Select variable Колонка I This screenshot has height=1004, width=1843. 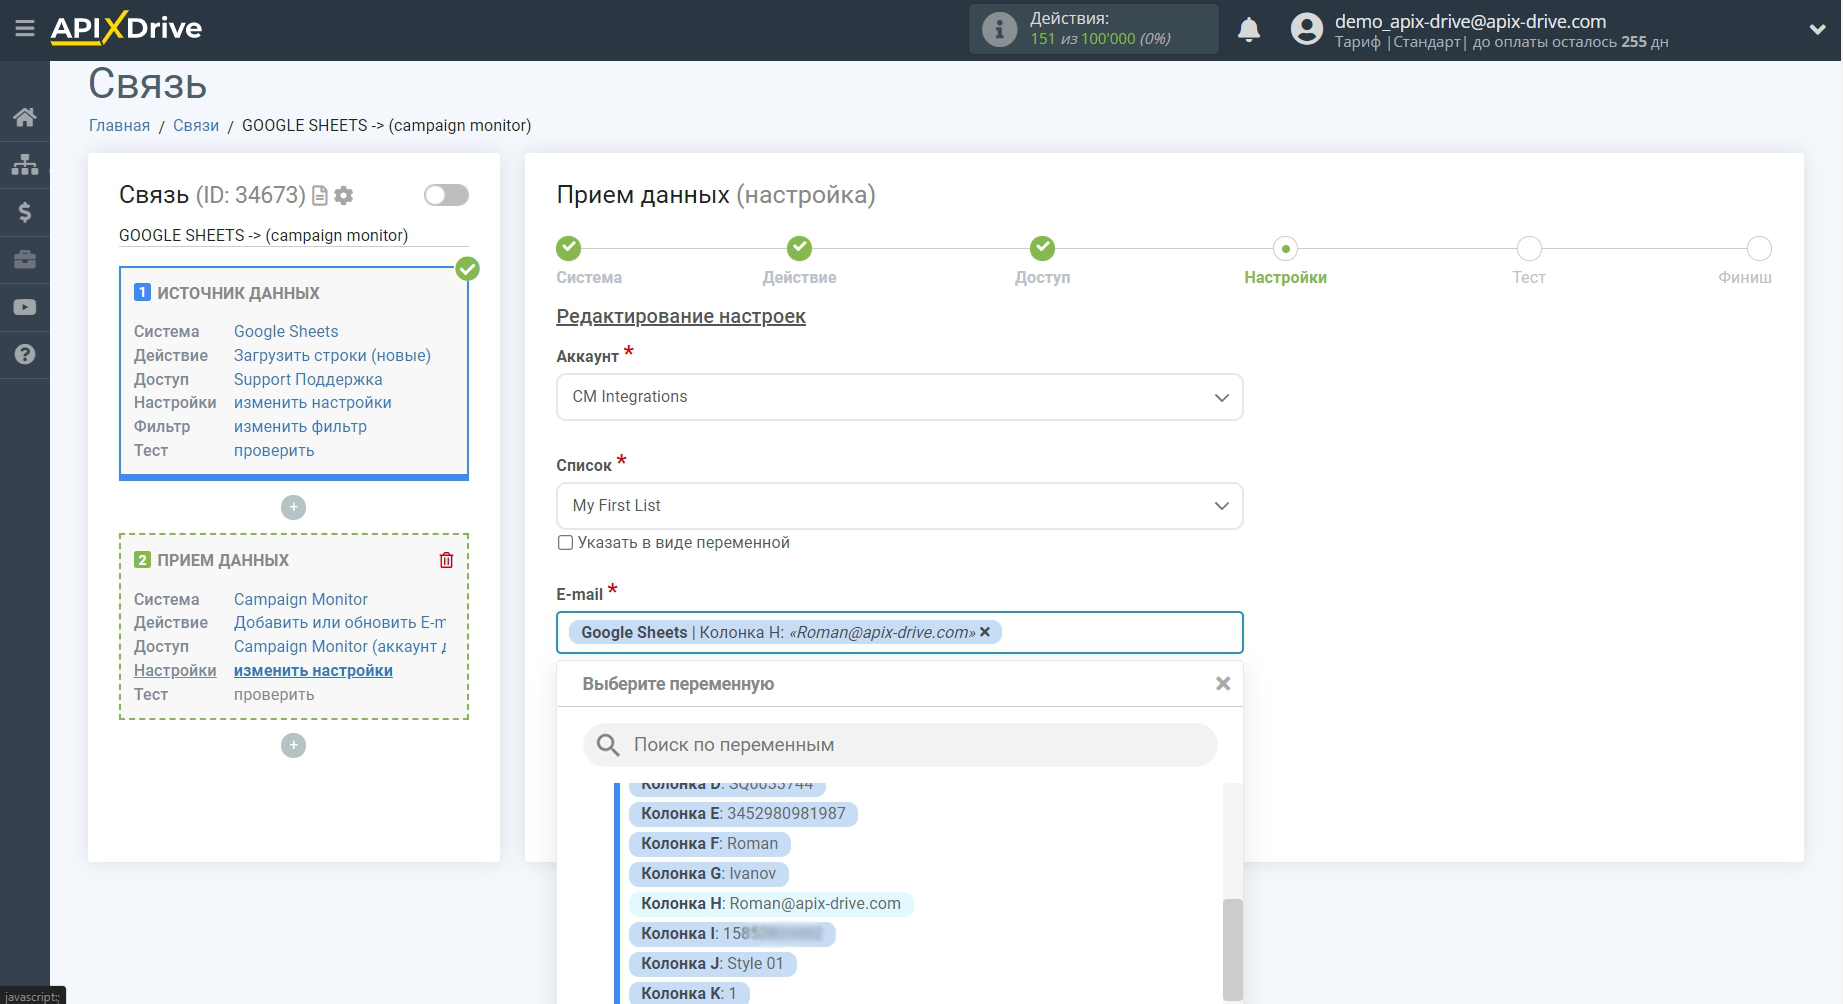731,934
